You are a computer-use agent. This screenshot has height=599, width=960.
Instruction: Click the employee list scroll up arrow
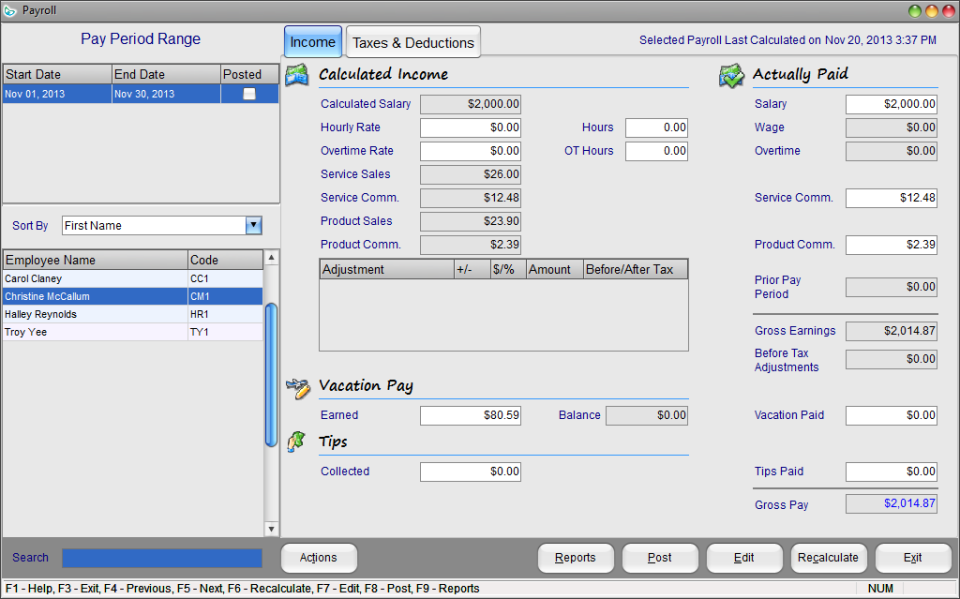point(271,257)
